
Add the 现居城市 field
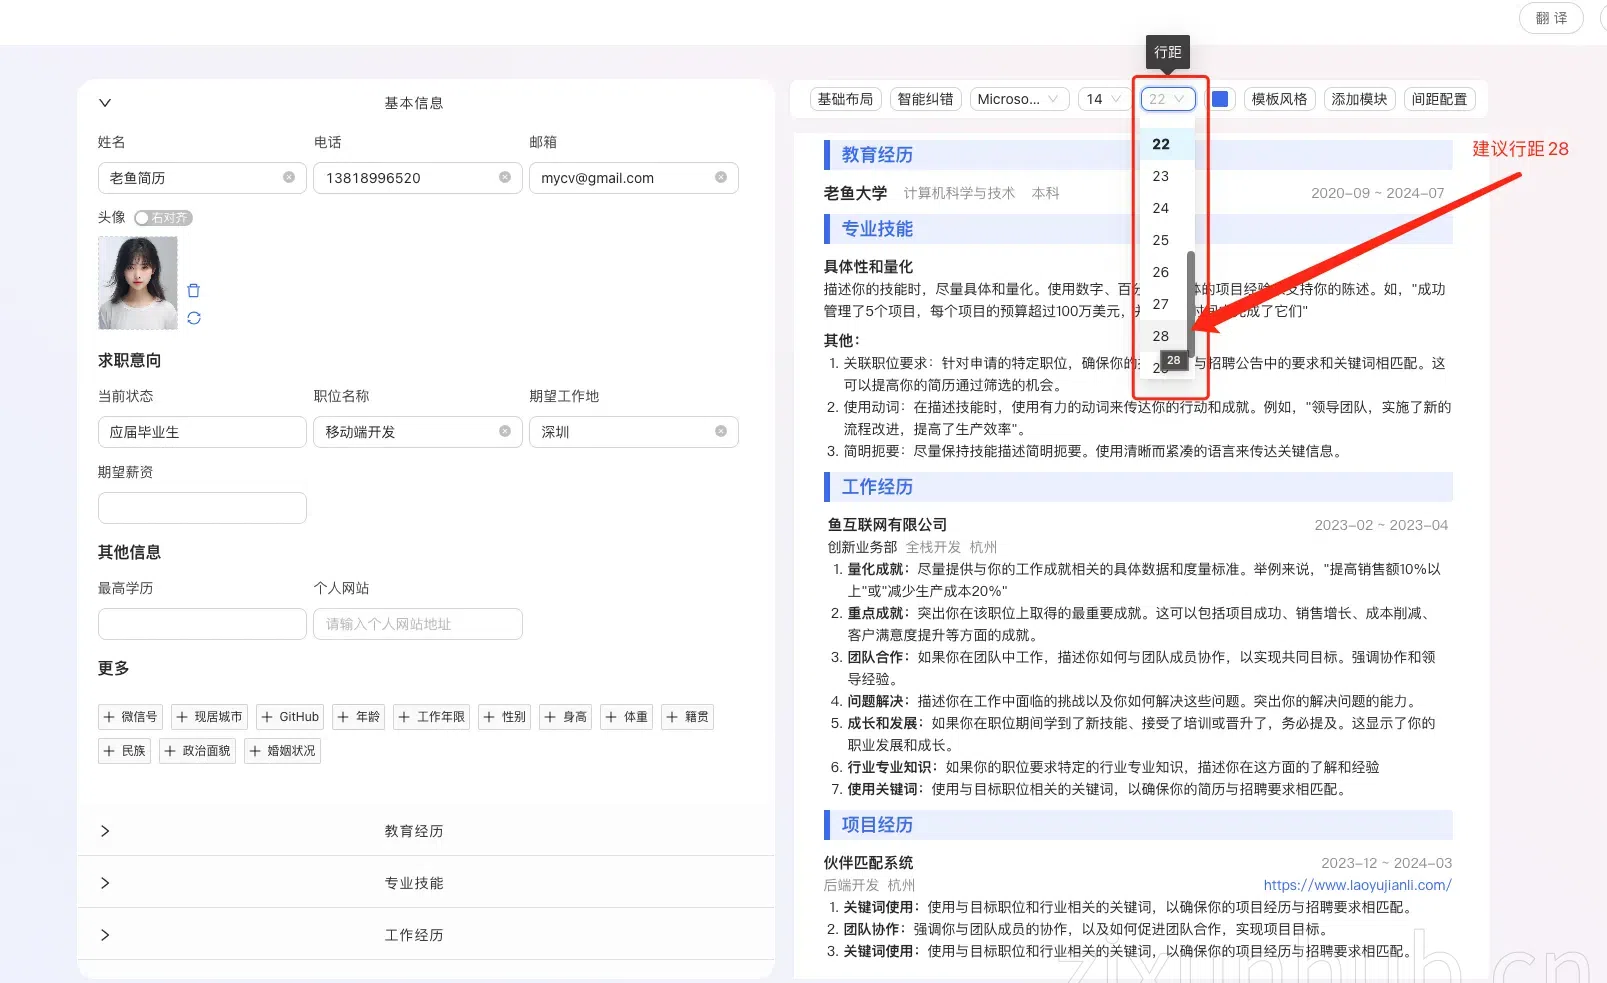(209, 717)
